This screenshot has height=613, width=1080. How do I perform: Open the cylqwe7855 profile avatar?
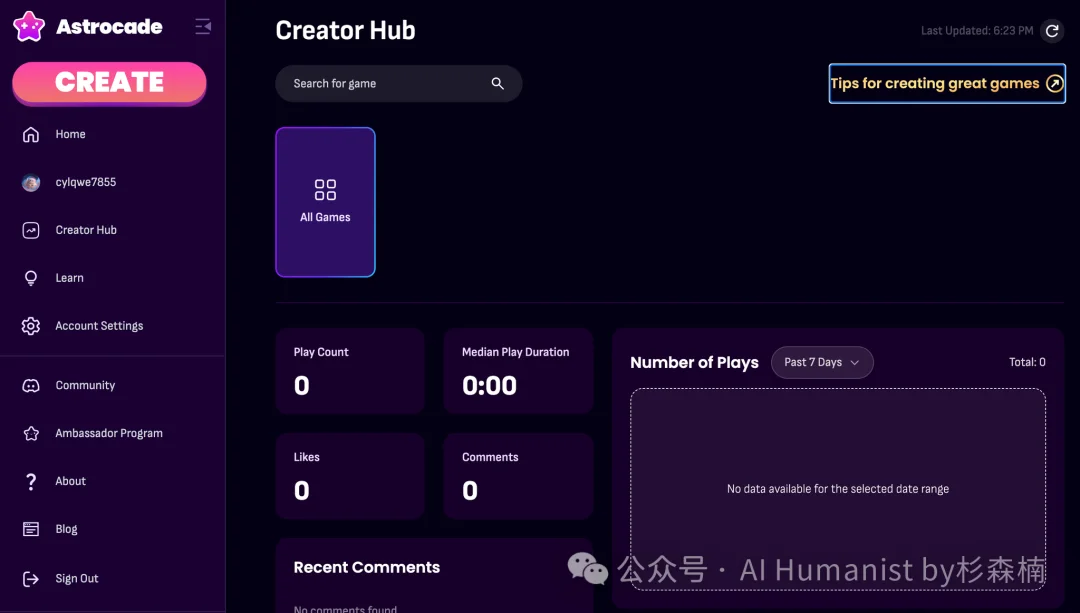click(x=31, y=182)
